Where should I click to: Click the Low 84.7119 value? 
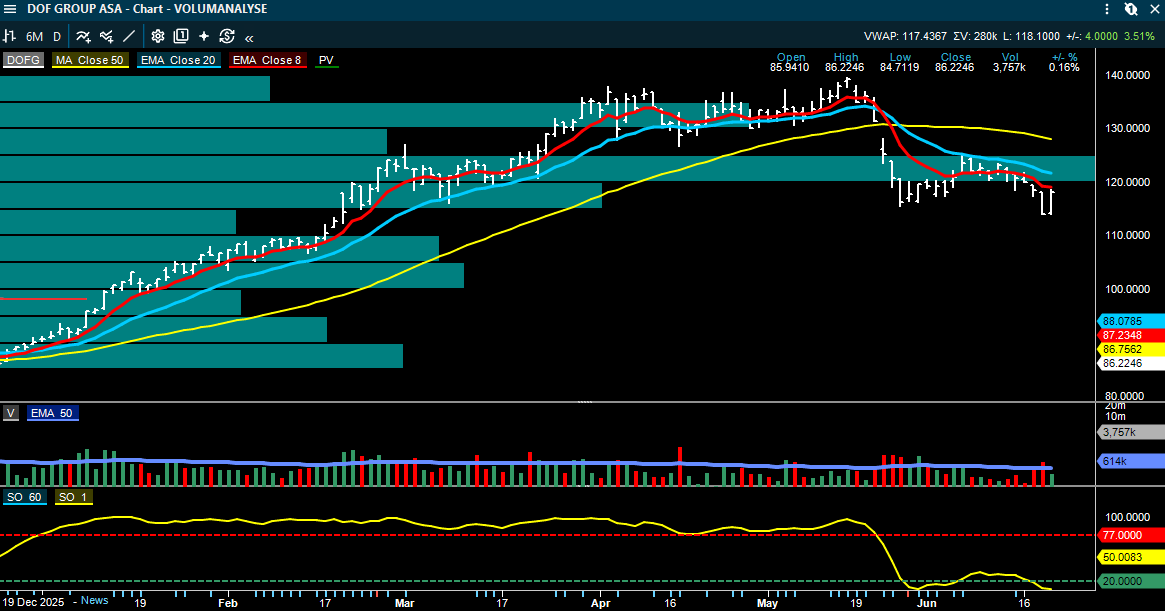pyautogui.click(x=900, y=68)
